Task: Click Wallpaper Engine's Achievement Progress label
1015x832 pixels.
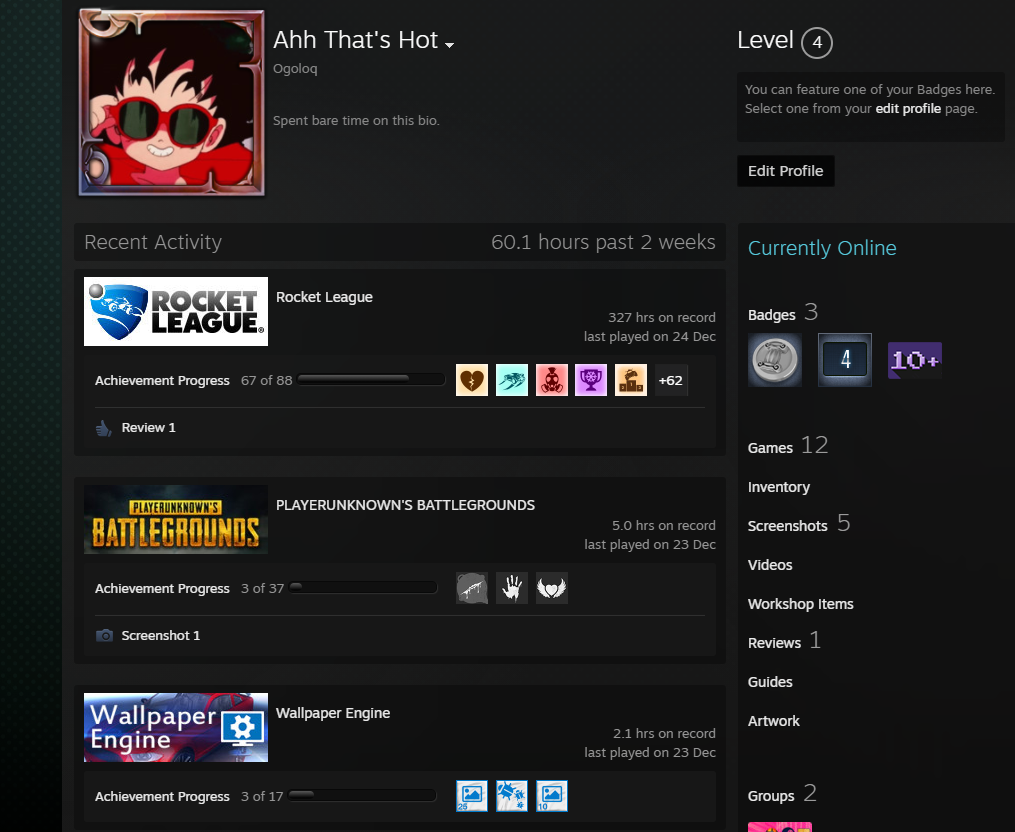Action: click(162, 796)
